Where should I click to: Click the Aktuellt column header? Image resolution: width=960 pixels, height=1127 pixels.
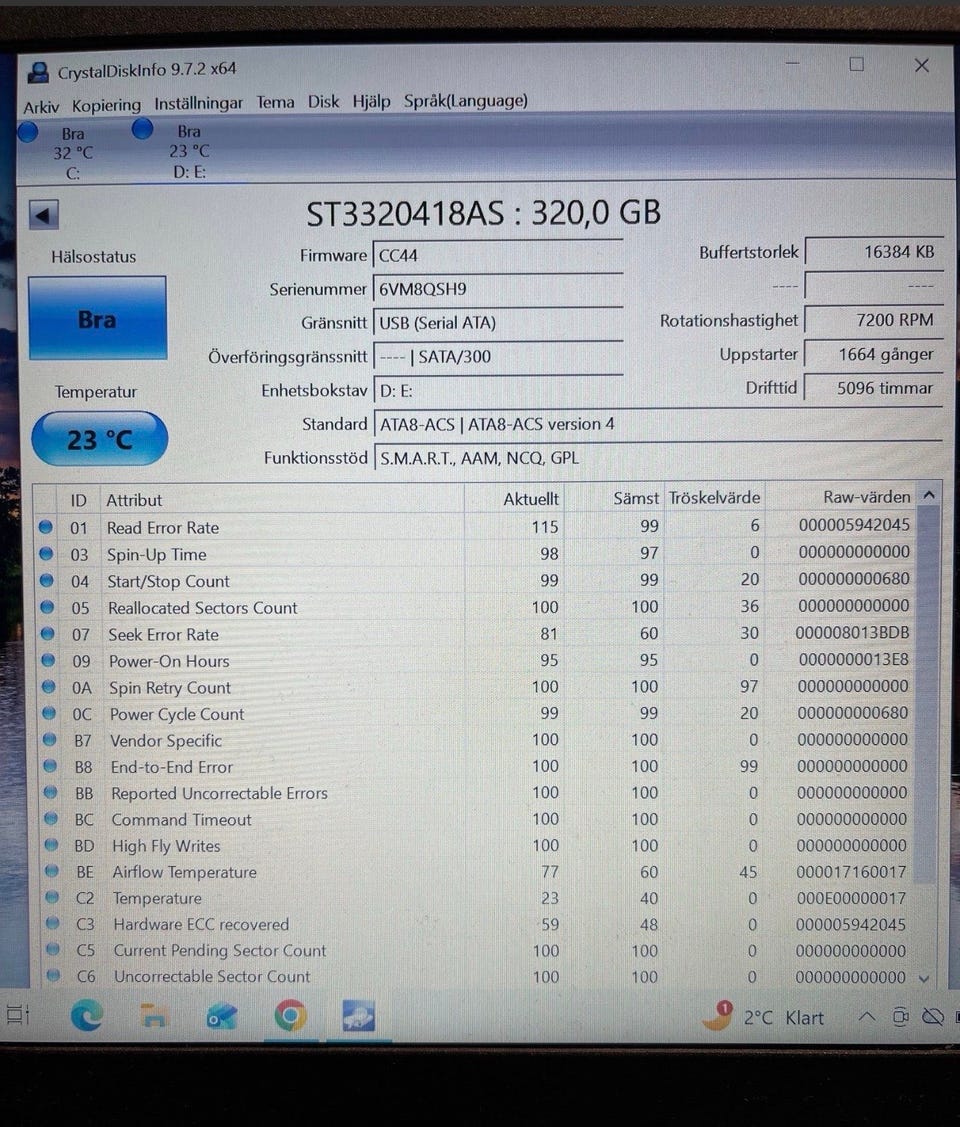point(514,499)
